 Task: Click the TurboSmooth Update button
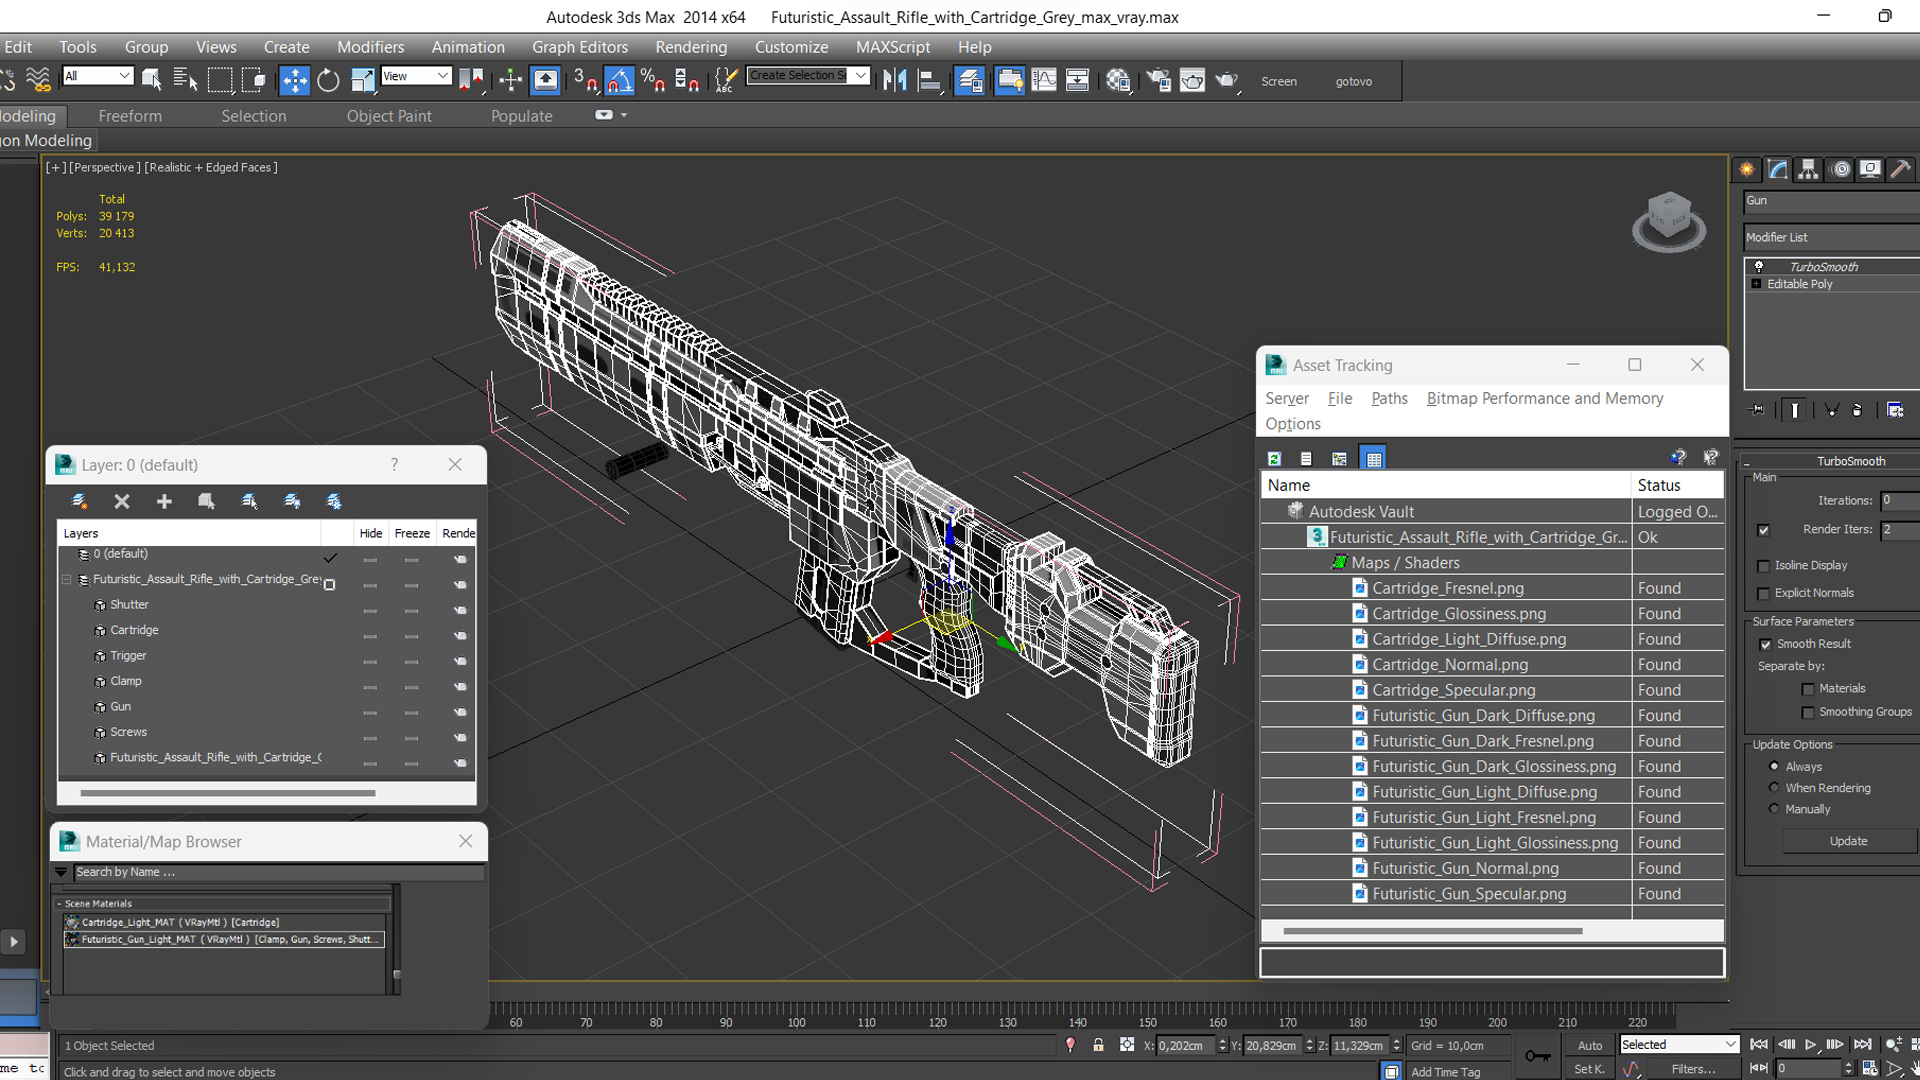pyautogui.click(x=1848, y=842)
